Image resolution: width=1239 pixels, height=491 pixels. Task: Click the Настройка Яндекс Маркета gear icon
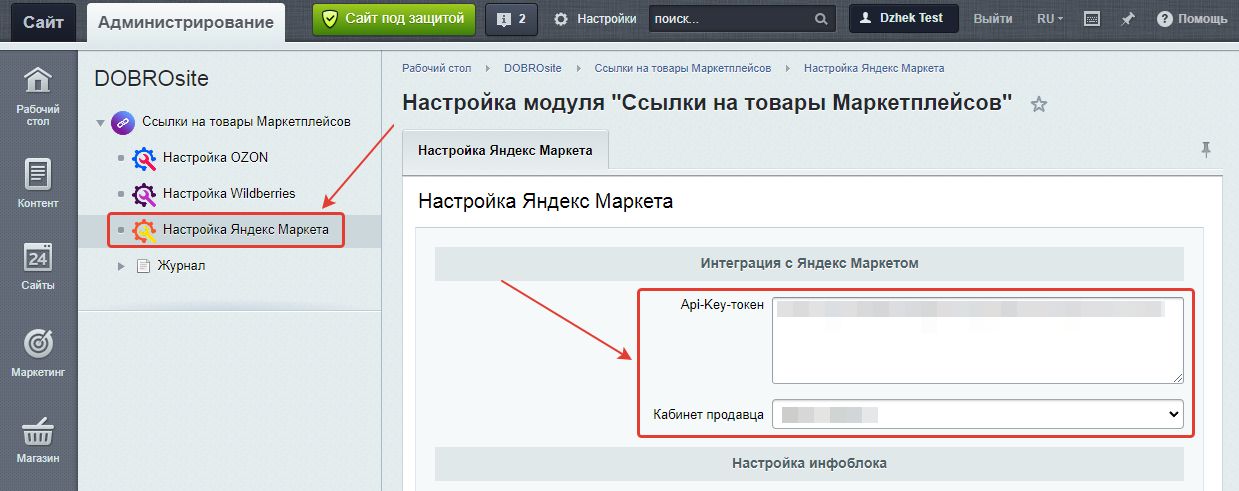144,230
